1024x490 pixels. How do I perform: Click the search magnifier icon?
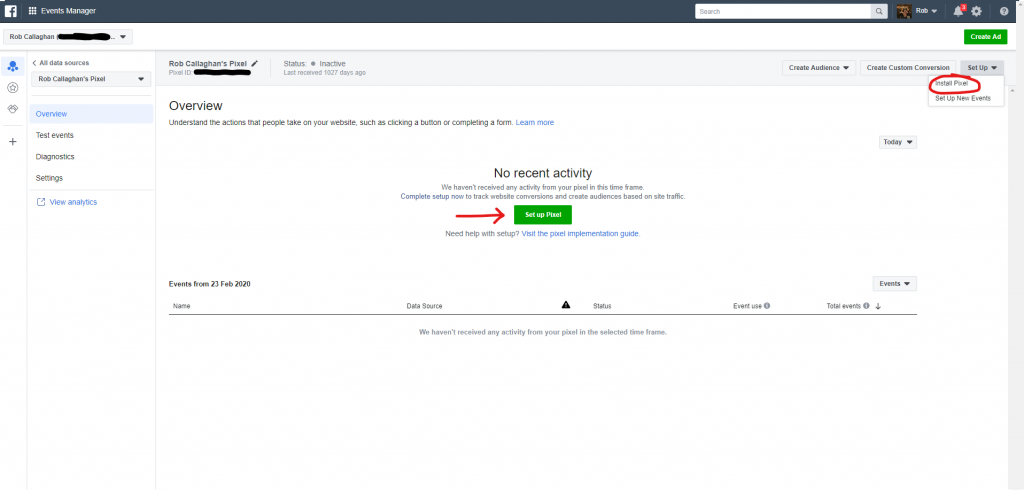(x=880, y=11)
